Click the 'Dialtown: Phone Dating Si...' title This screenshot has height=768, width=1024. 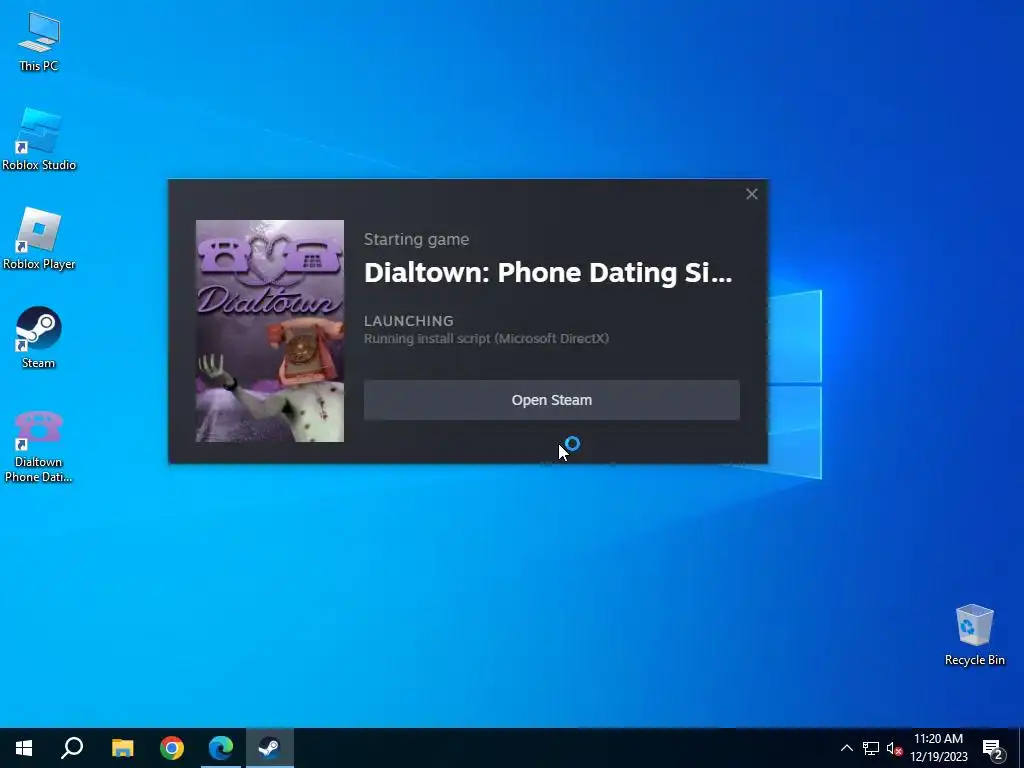point(548,273)
